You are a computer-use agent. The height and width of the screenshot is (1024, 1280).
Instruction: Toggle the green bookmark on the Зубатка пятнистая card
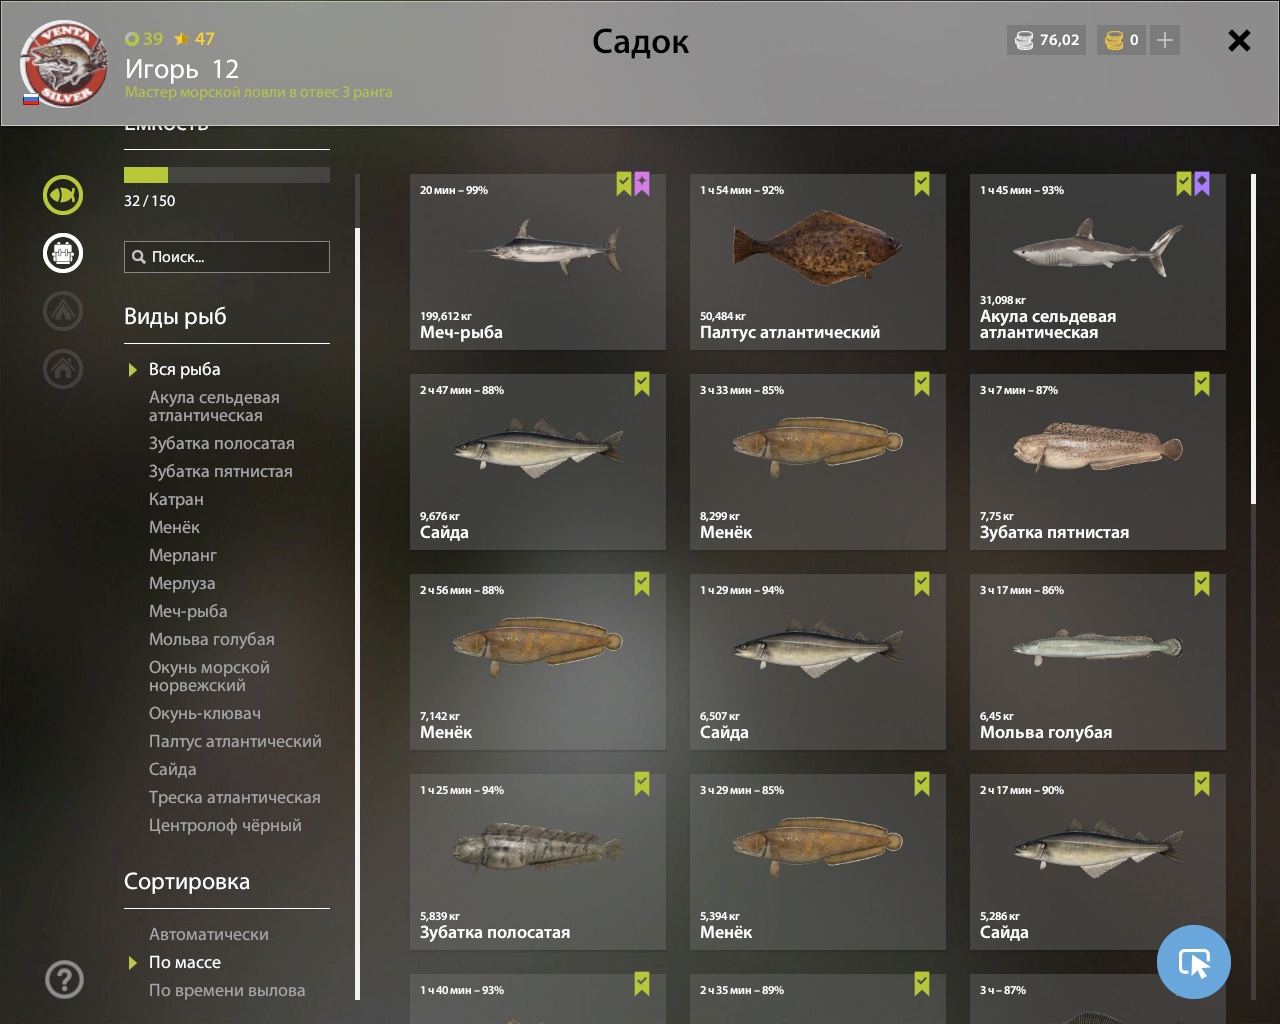[x=1202, y=384]
